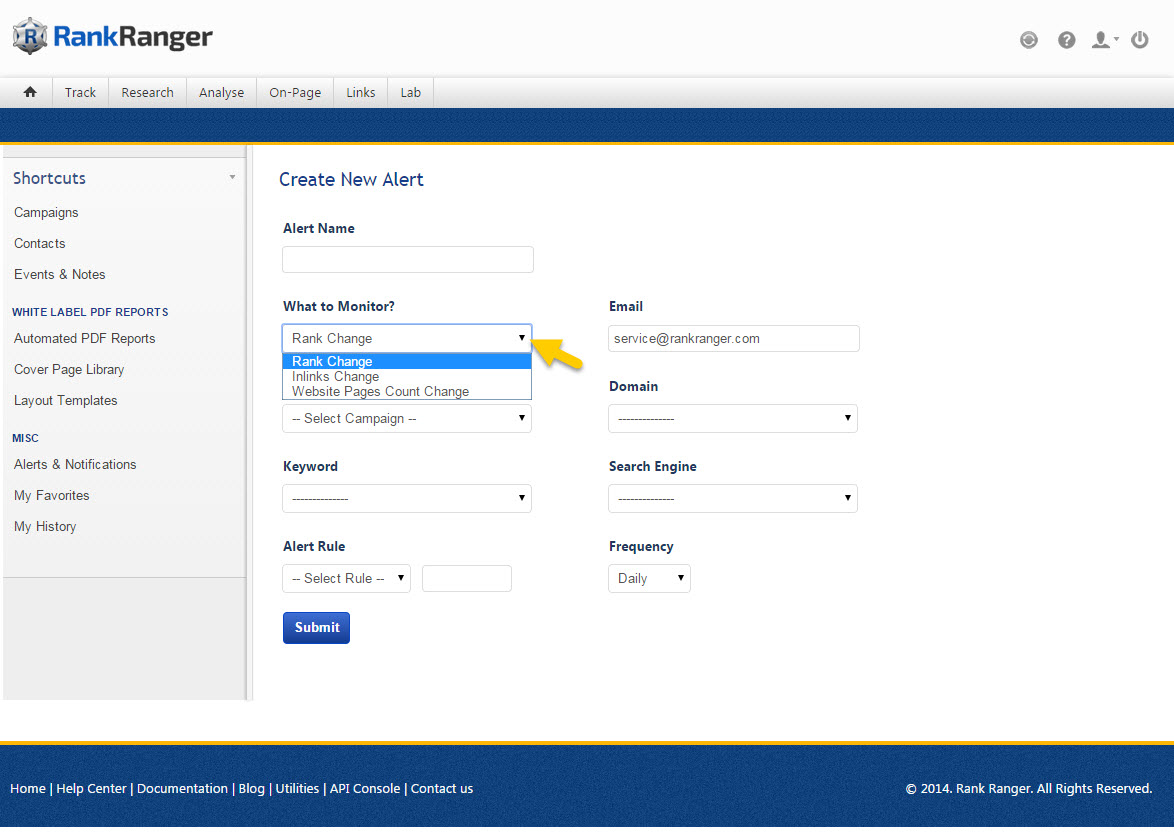
Task: Open the Search Engine dropdown
Action: tap(733, 499)
